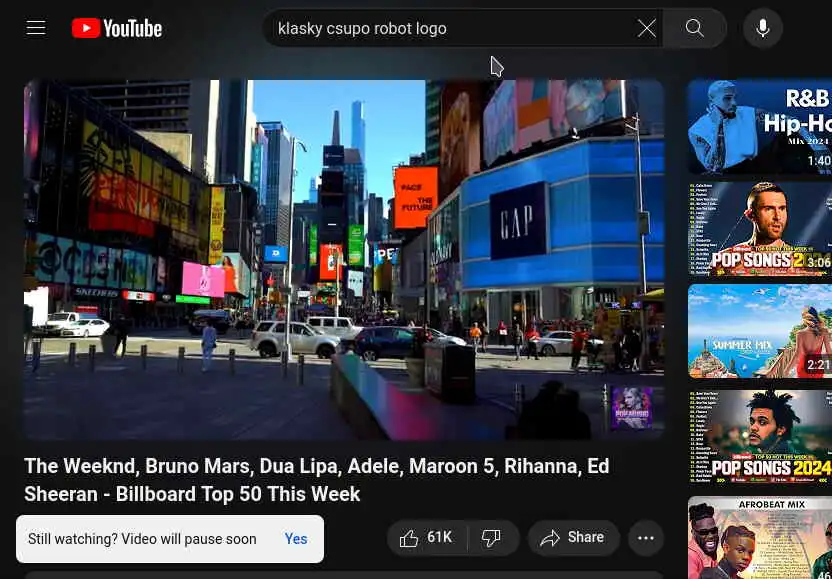
Task: Open the hamburger guide menu
Action: 36,28
